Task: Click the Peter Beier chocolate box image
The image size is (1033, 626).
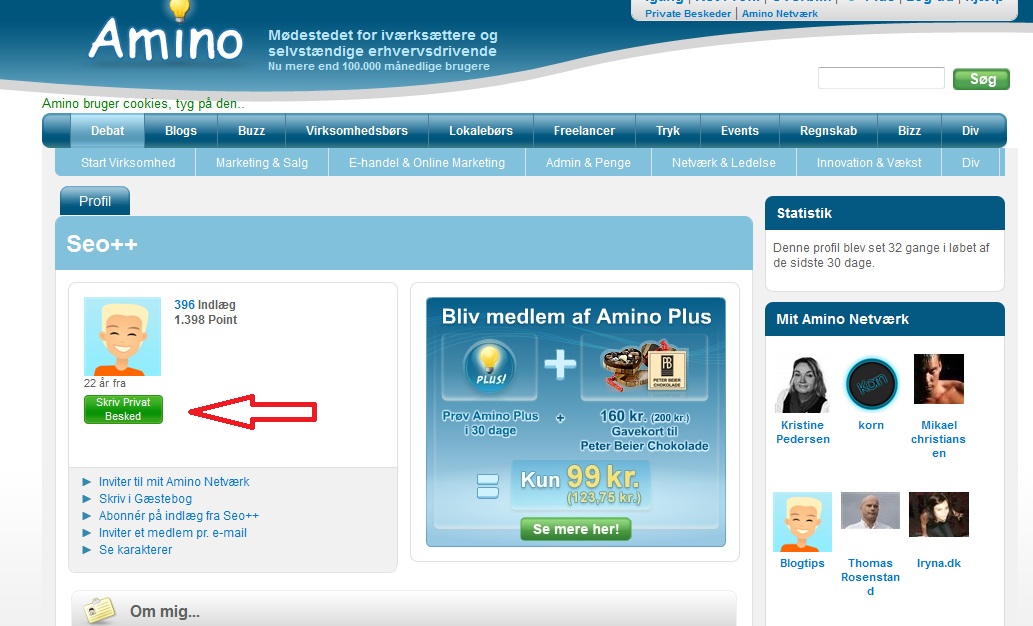Action: coord(645,366)
